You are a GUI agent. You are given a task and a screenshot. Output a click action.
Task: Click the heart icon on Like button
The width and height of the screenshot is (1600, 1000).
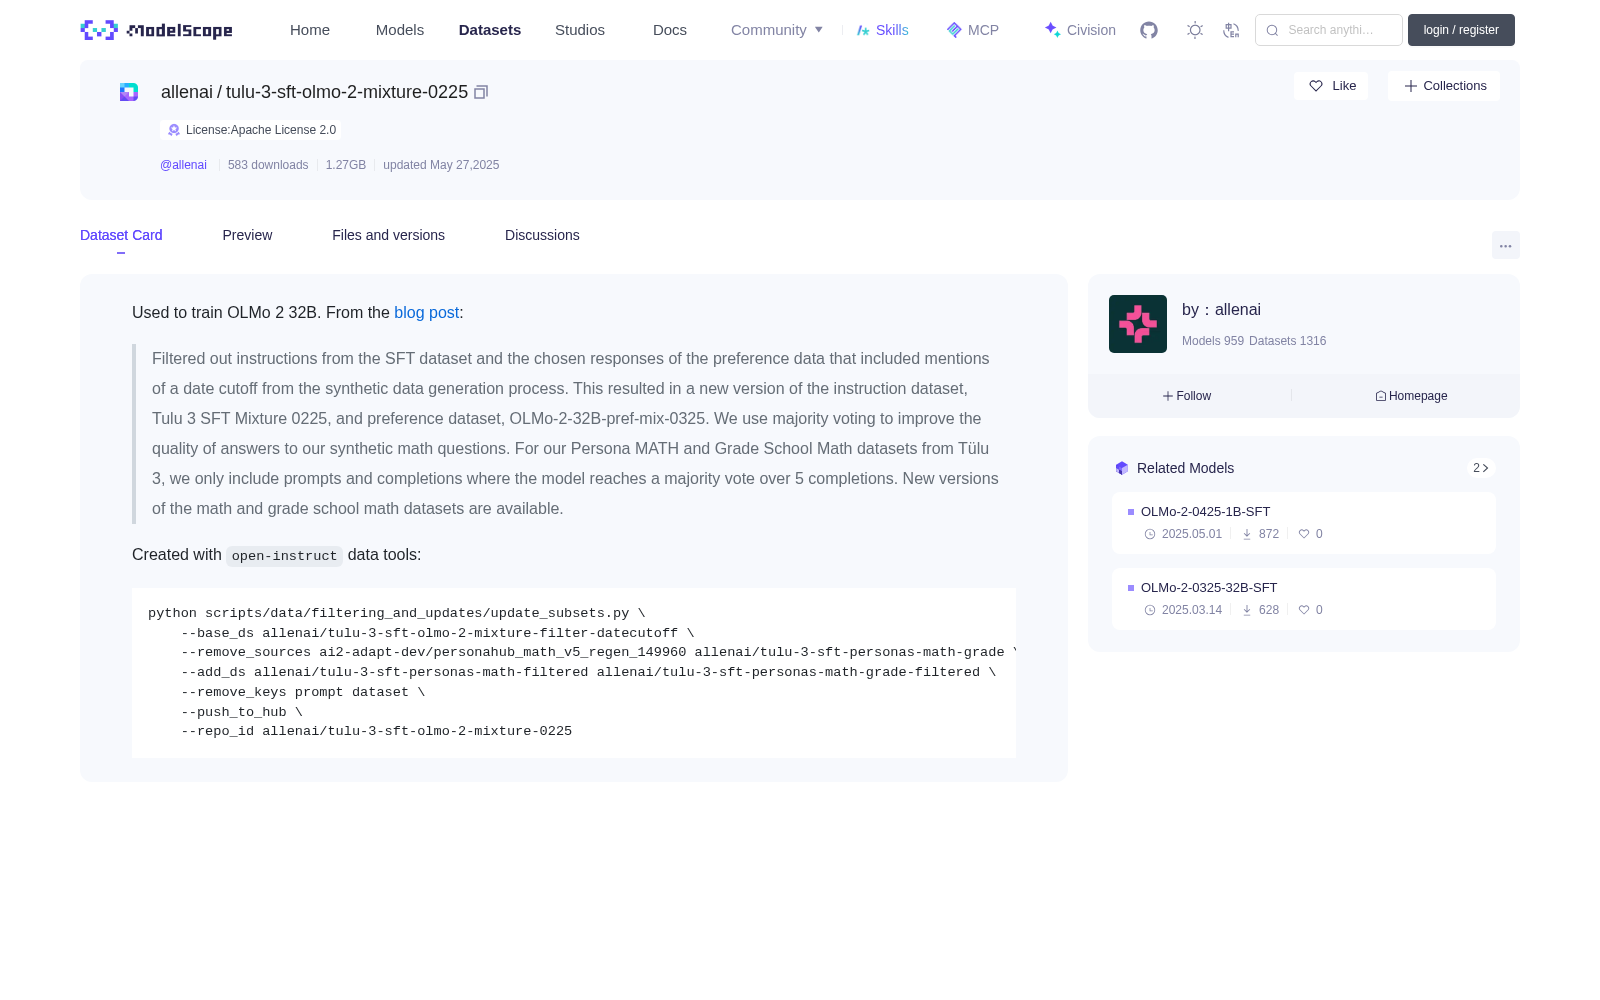point(1316,86)
